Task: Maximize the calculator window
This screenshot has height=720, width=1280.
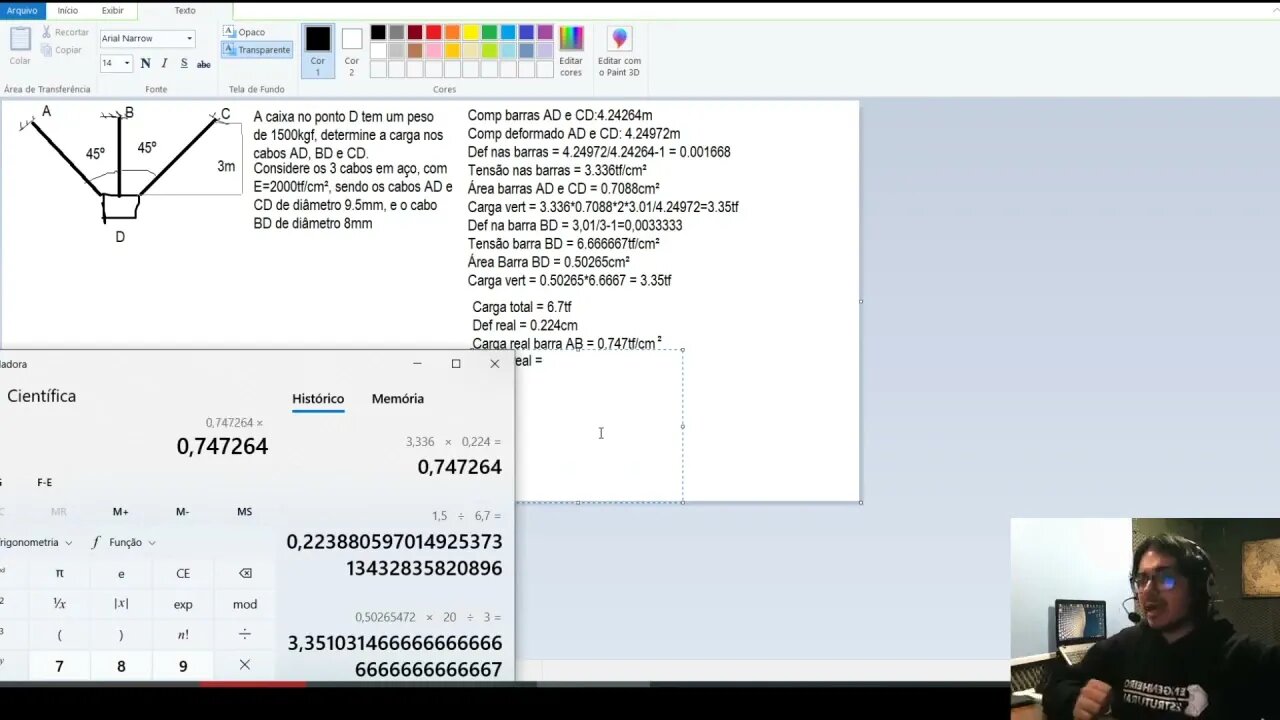Action: (x=456, y=364)
